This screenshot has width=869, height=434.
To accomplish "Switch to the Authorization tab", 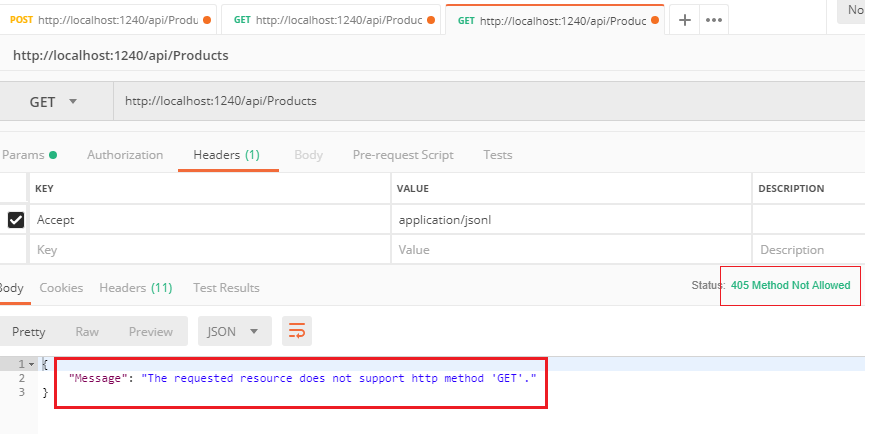I will (125, 155).
